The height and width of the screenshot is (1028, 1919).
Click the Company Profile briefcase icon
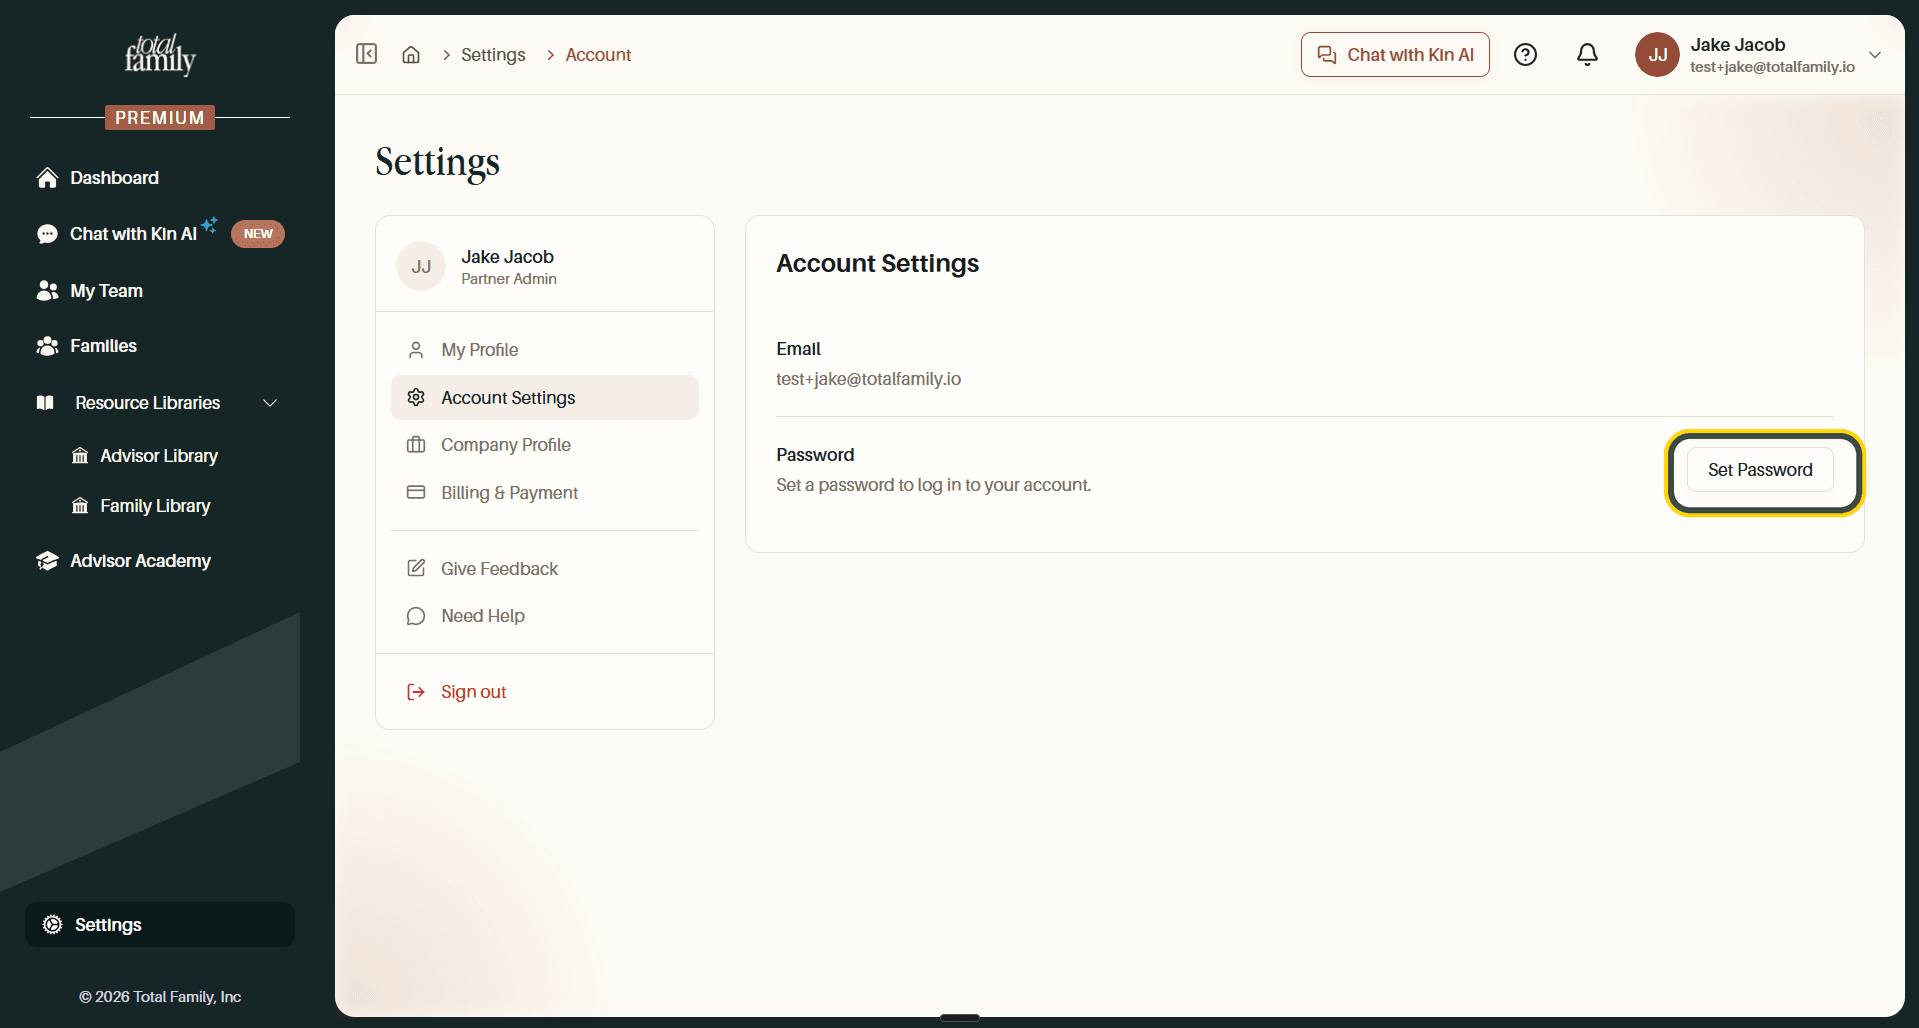416,445
